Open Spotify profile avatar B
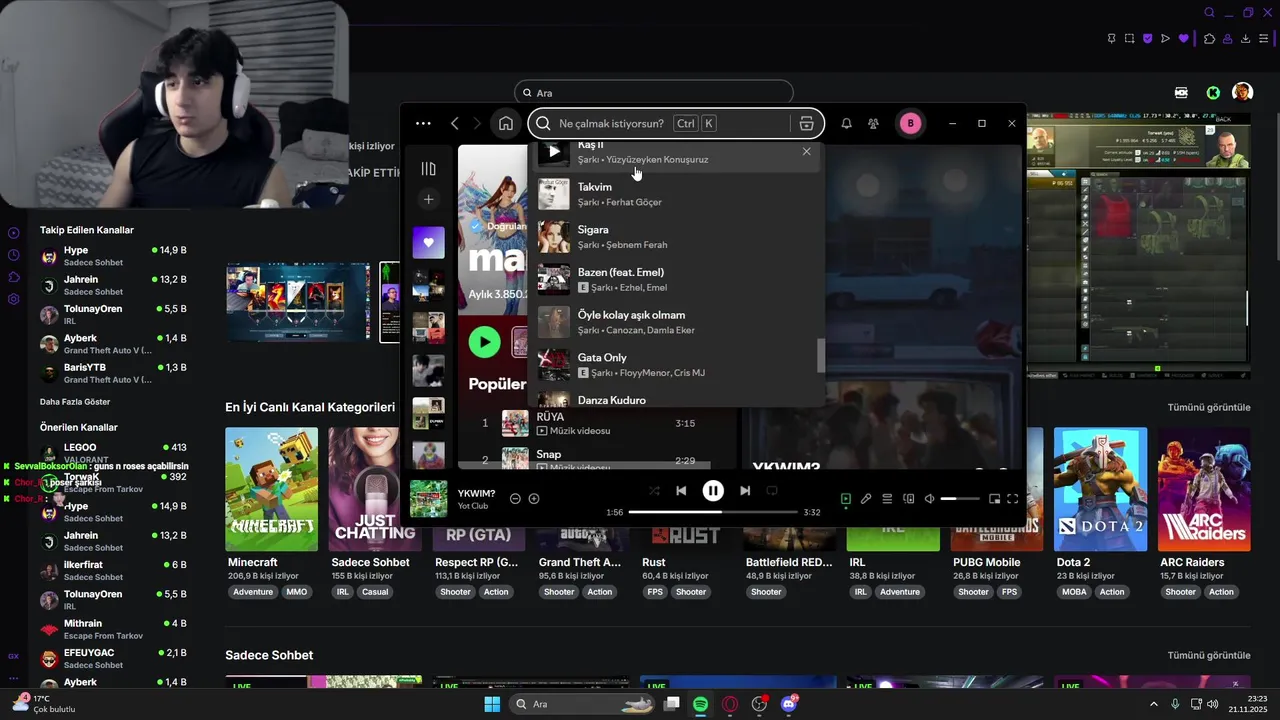This screenshot has height=720, width=1280. tap(910, 123)
